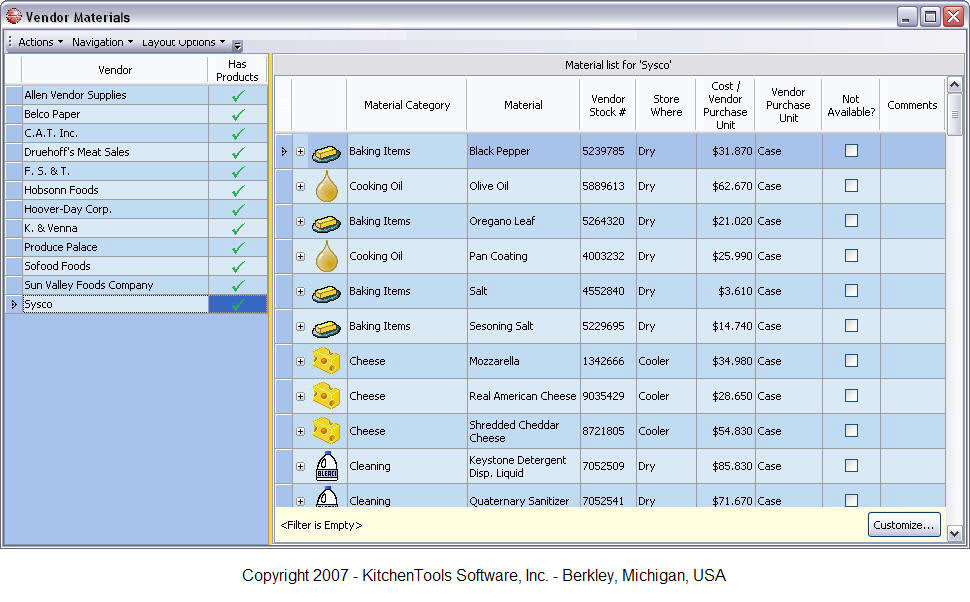Expand the Mozzarella row
970x602 pixels.
coord(301,361)
